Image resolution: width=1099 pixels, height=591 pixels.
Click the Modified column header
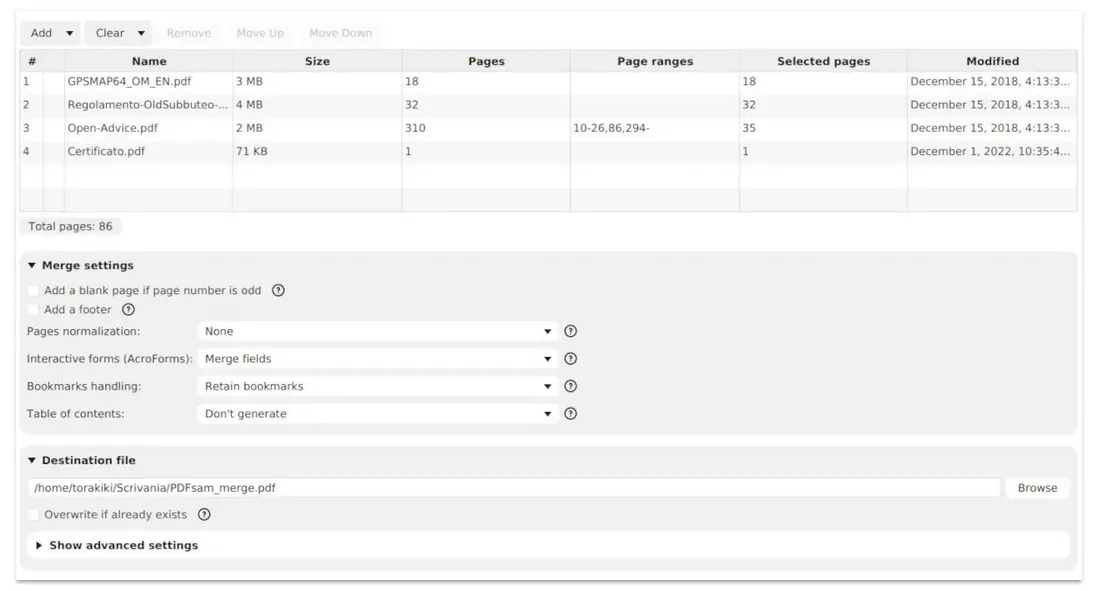pyautogui.click(x=992, y=61)
